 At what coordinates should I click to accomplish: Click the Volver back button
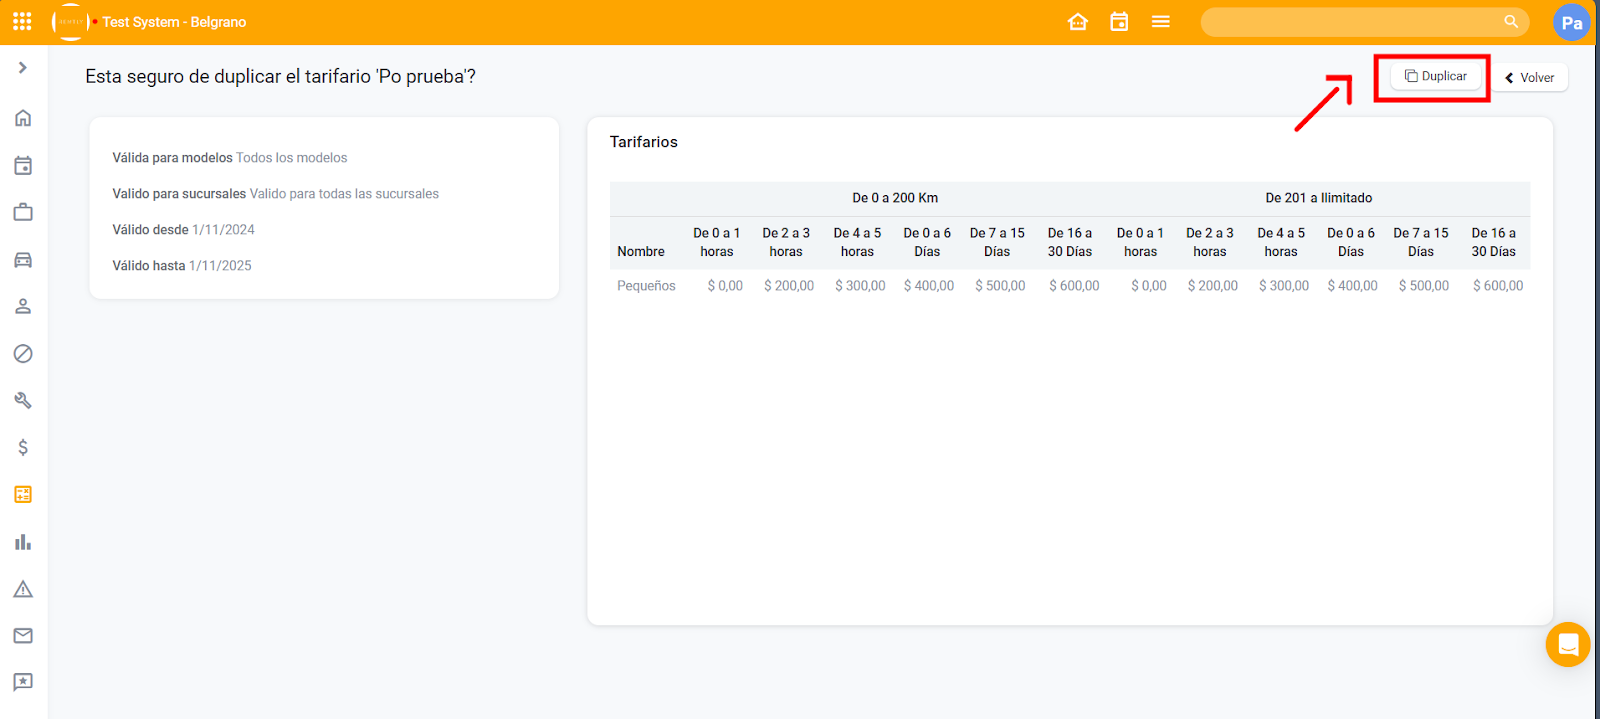[x=1530, y=78]
